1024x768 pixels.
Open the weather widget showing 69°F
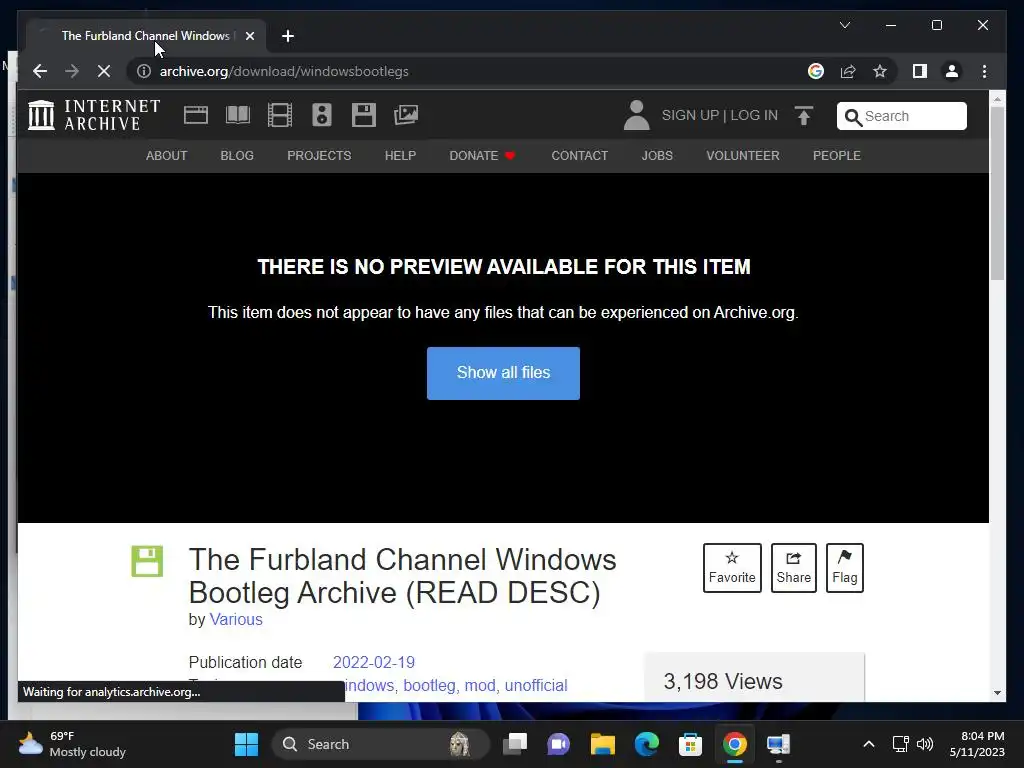point(72,744)
